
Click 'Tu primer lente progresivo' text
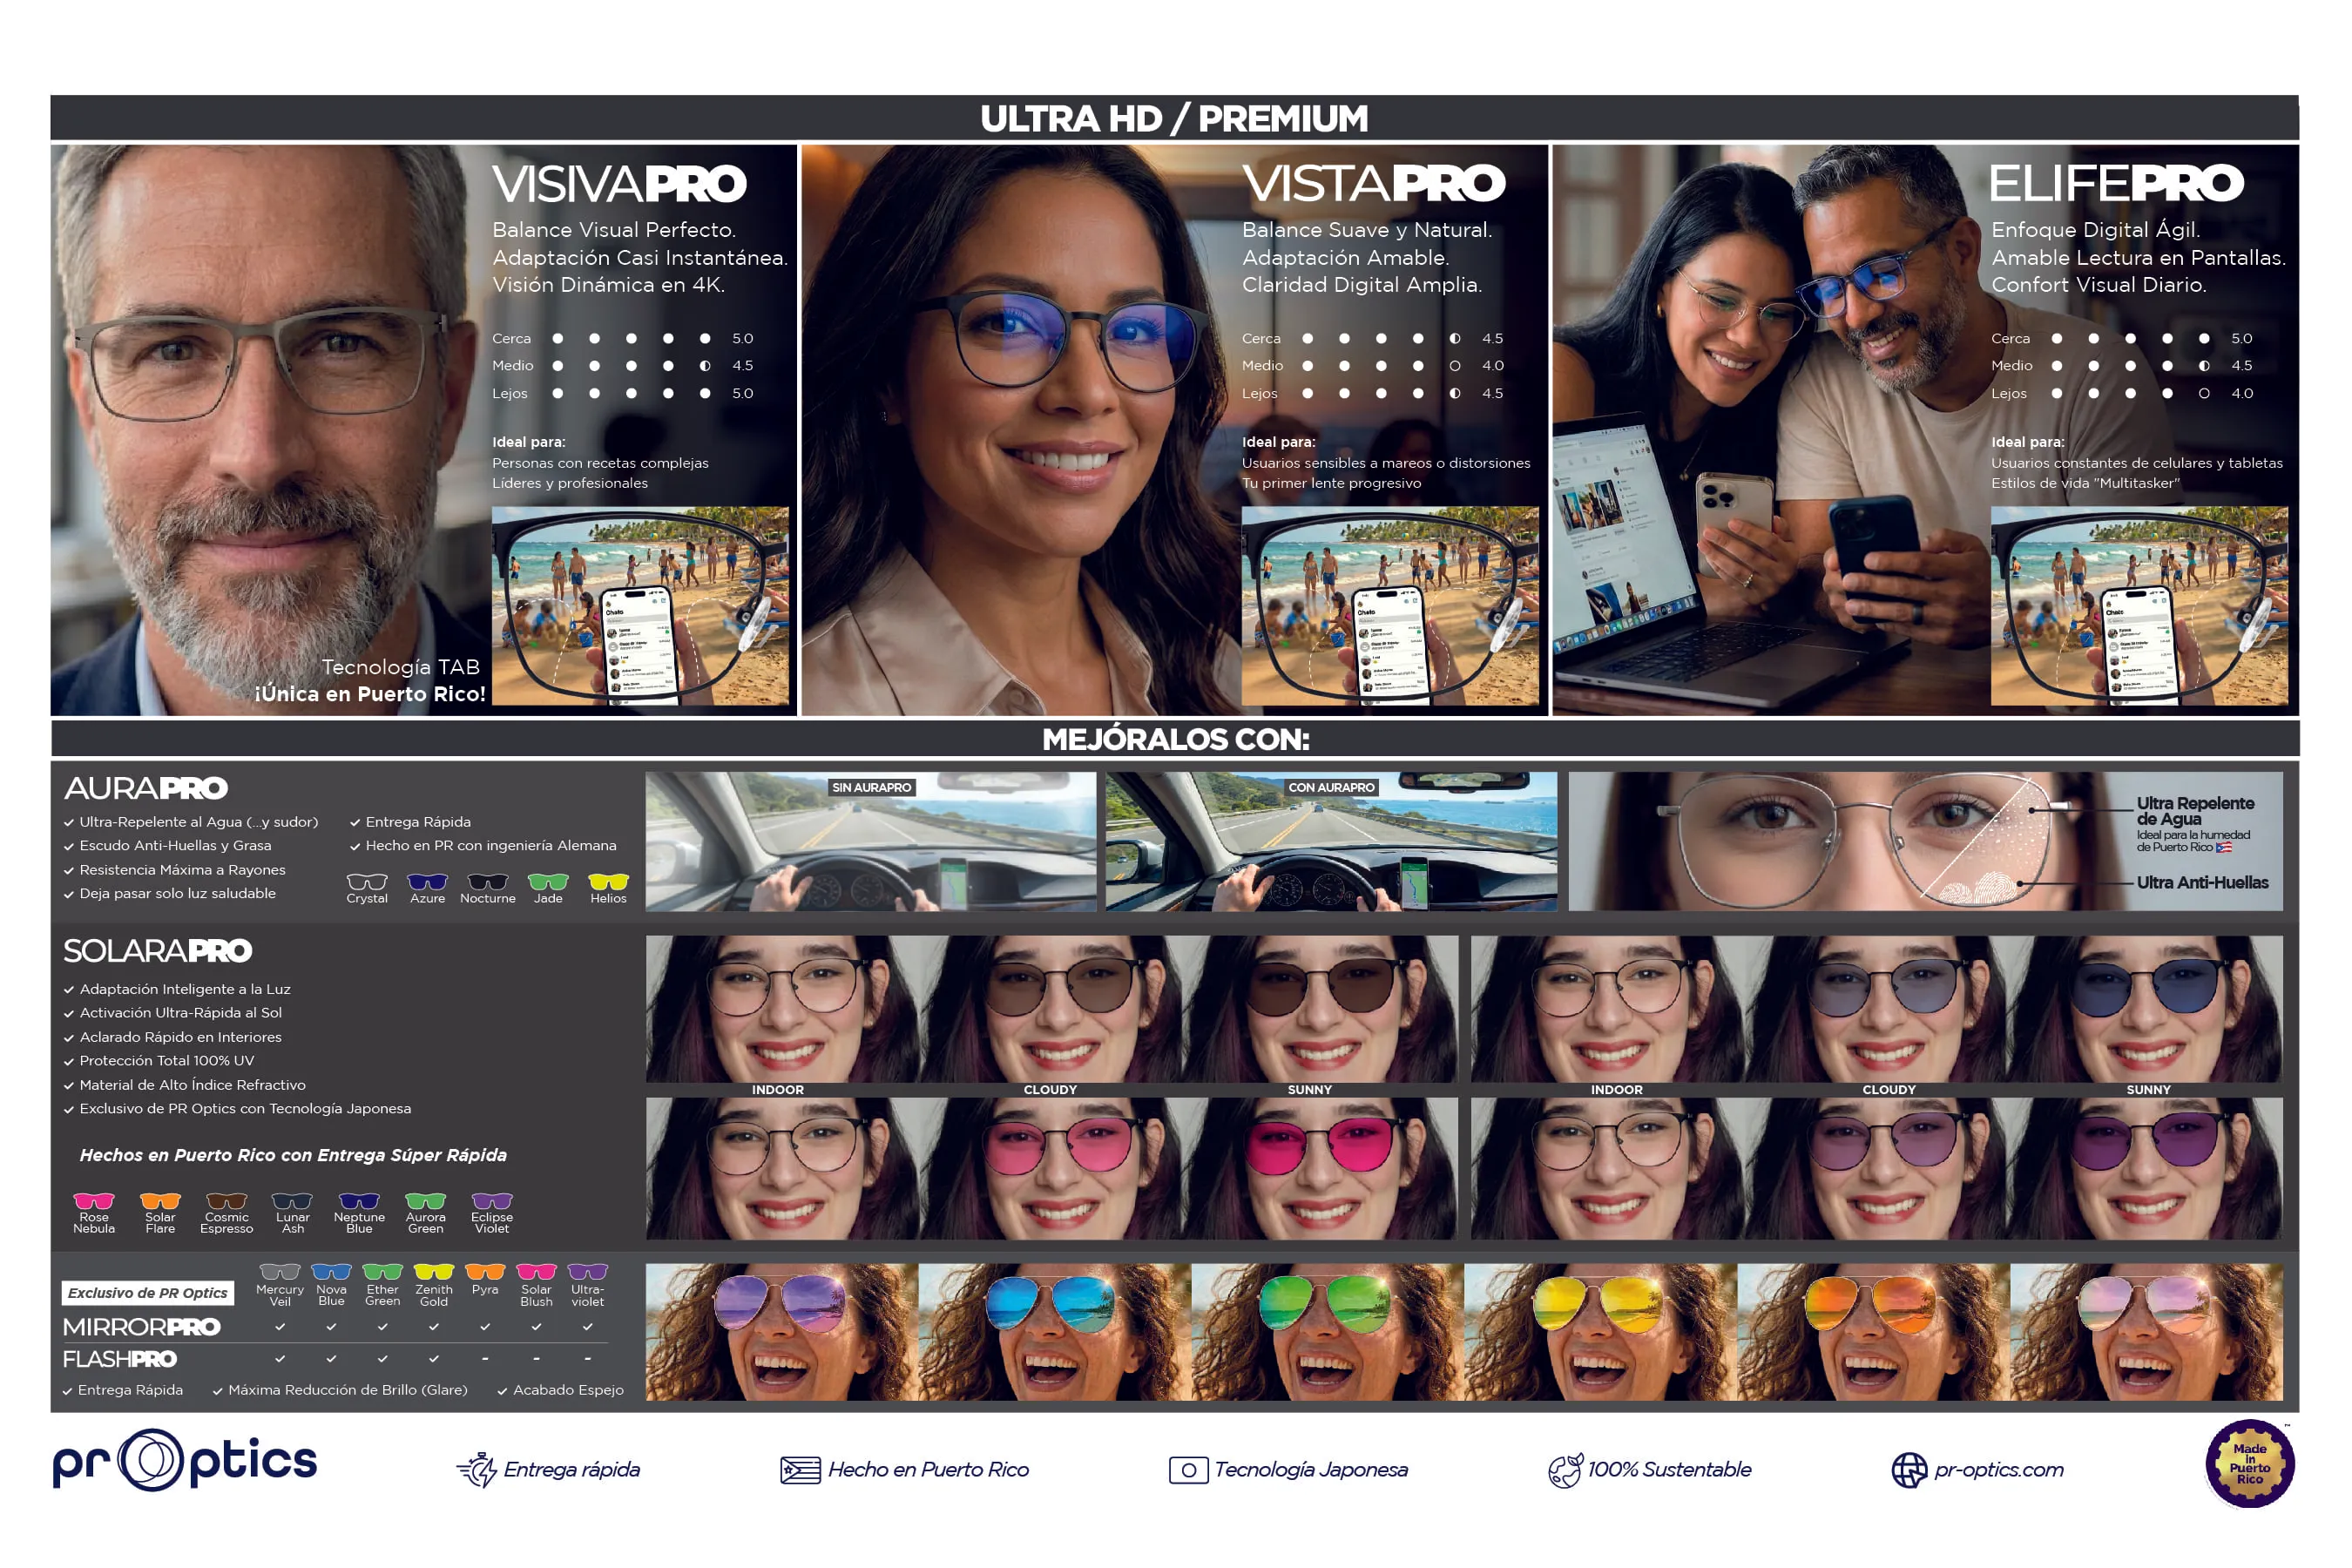point(1331,483)
